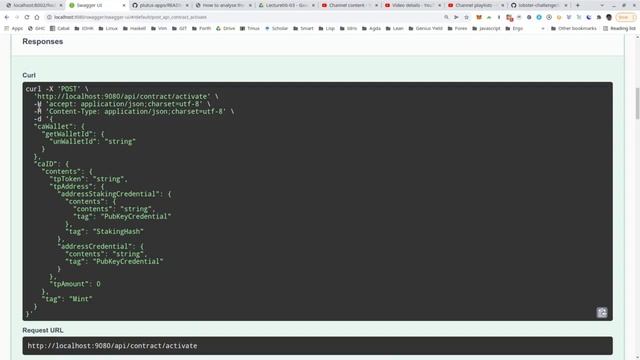
Task: Open the Tmux bookmark
Action: (250, 29)
